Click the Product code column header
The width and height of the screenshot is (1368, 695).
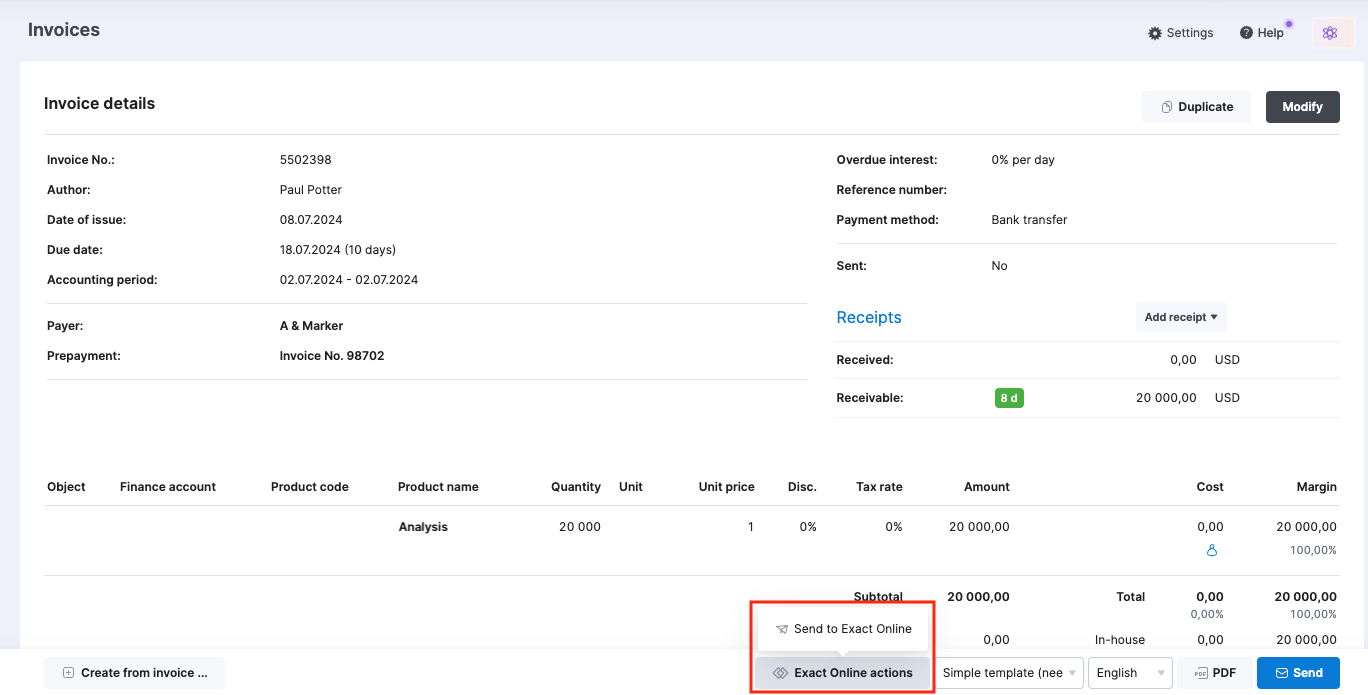[x=310, y=487]
